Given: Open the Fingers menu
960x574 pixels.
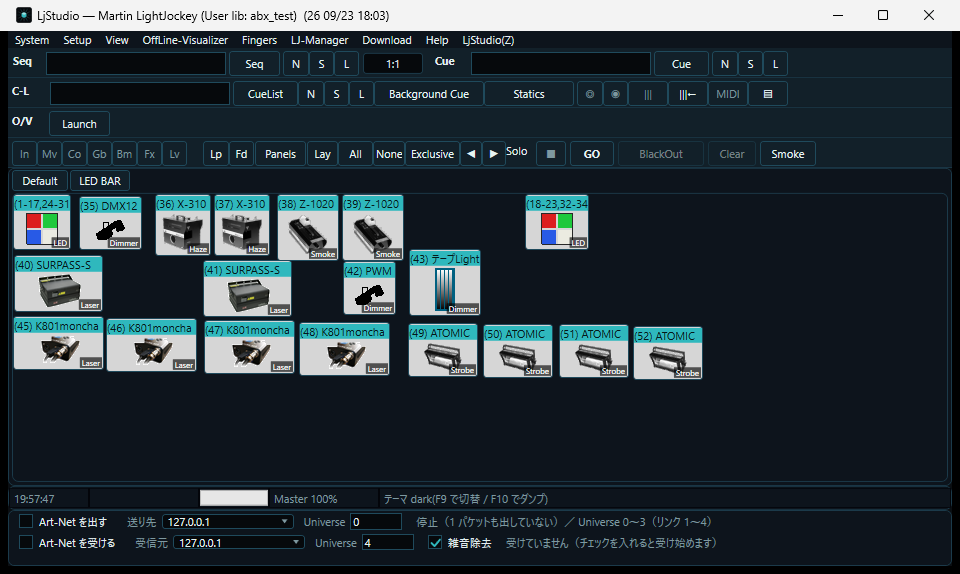Looking at the screenshot, I should point(259,40).
